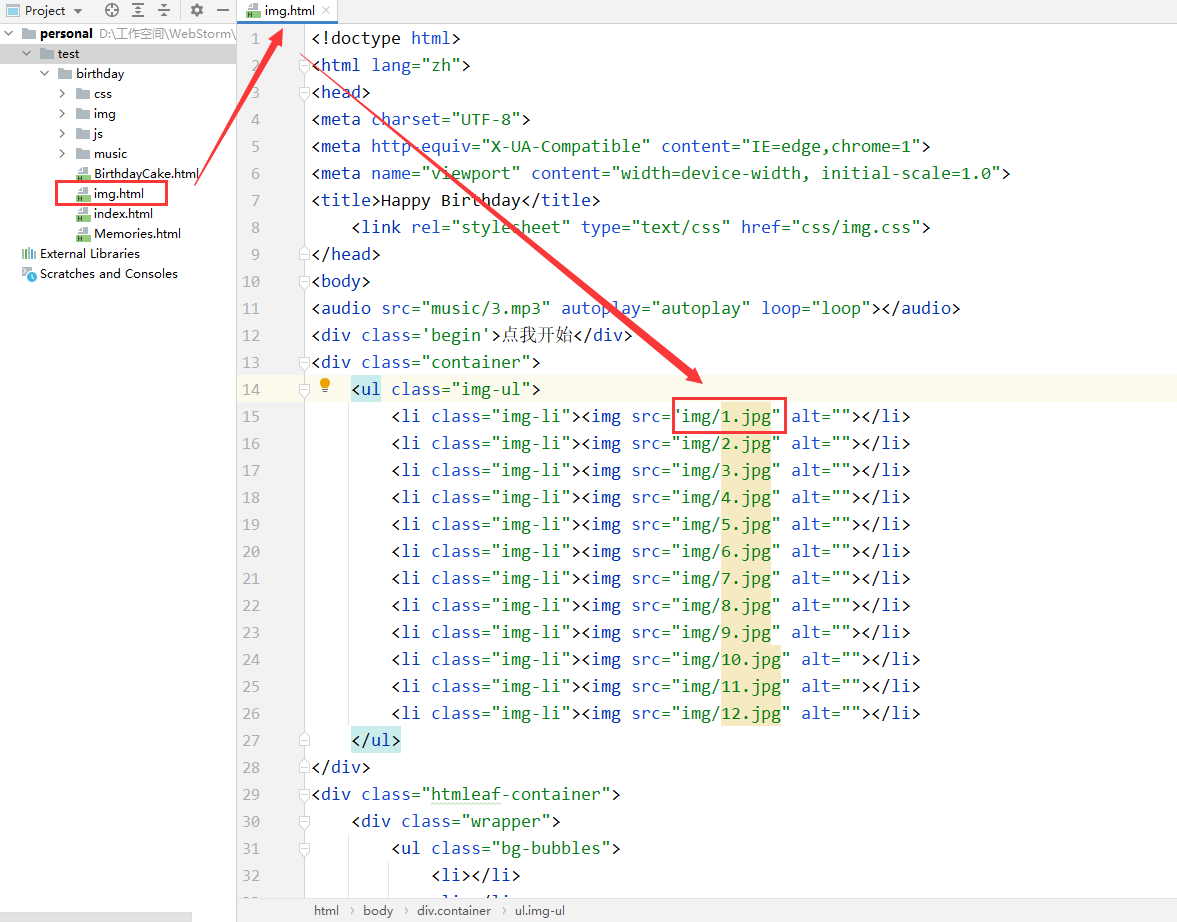Click the Scratches and Consoles icon

coord(29,274)
